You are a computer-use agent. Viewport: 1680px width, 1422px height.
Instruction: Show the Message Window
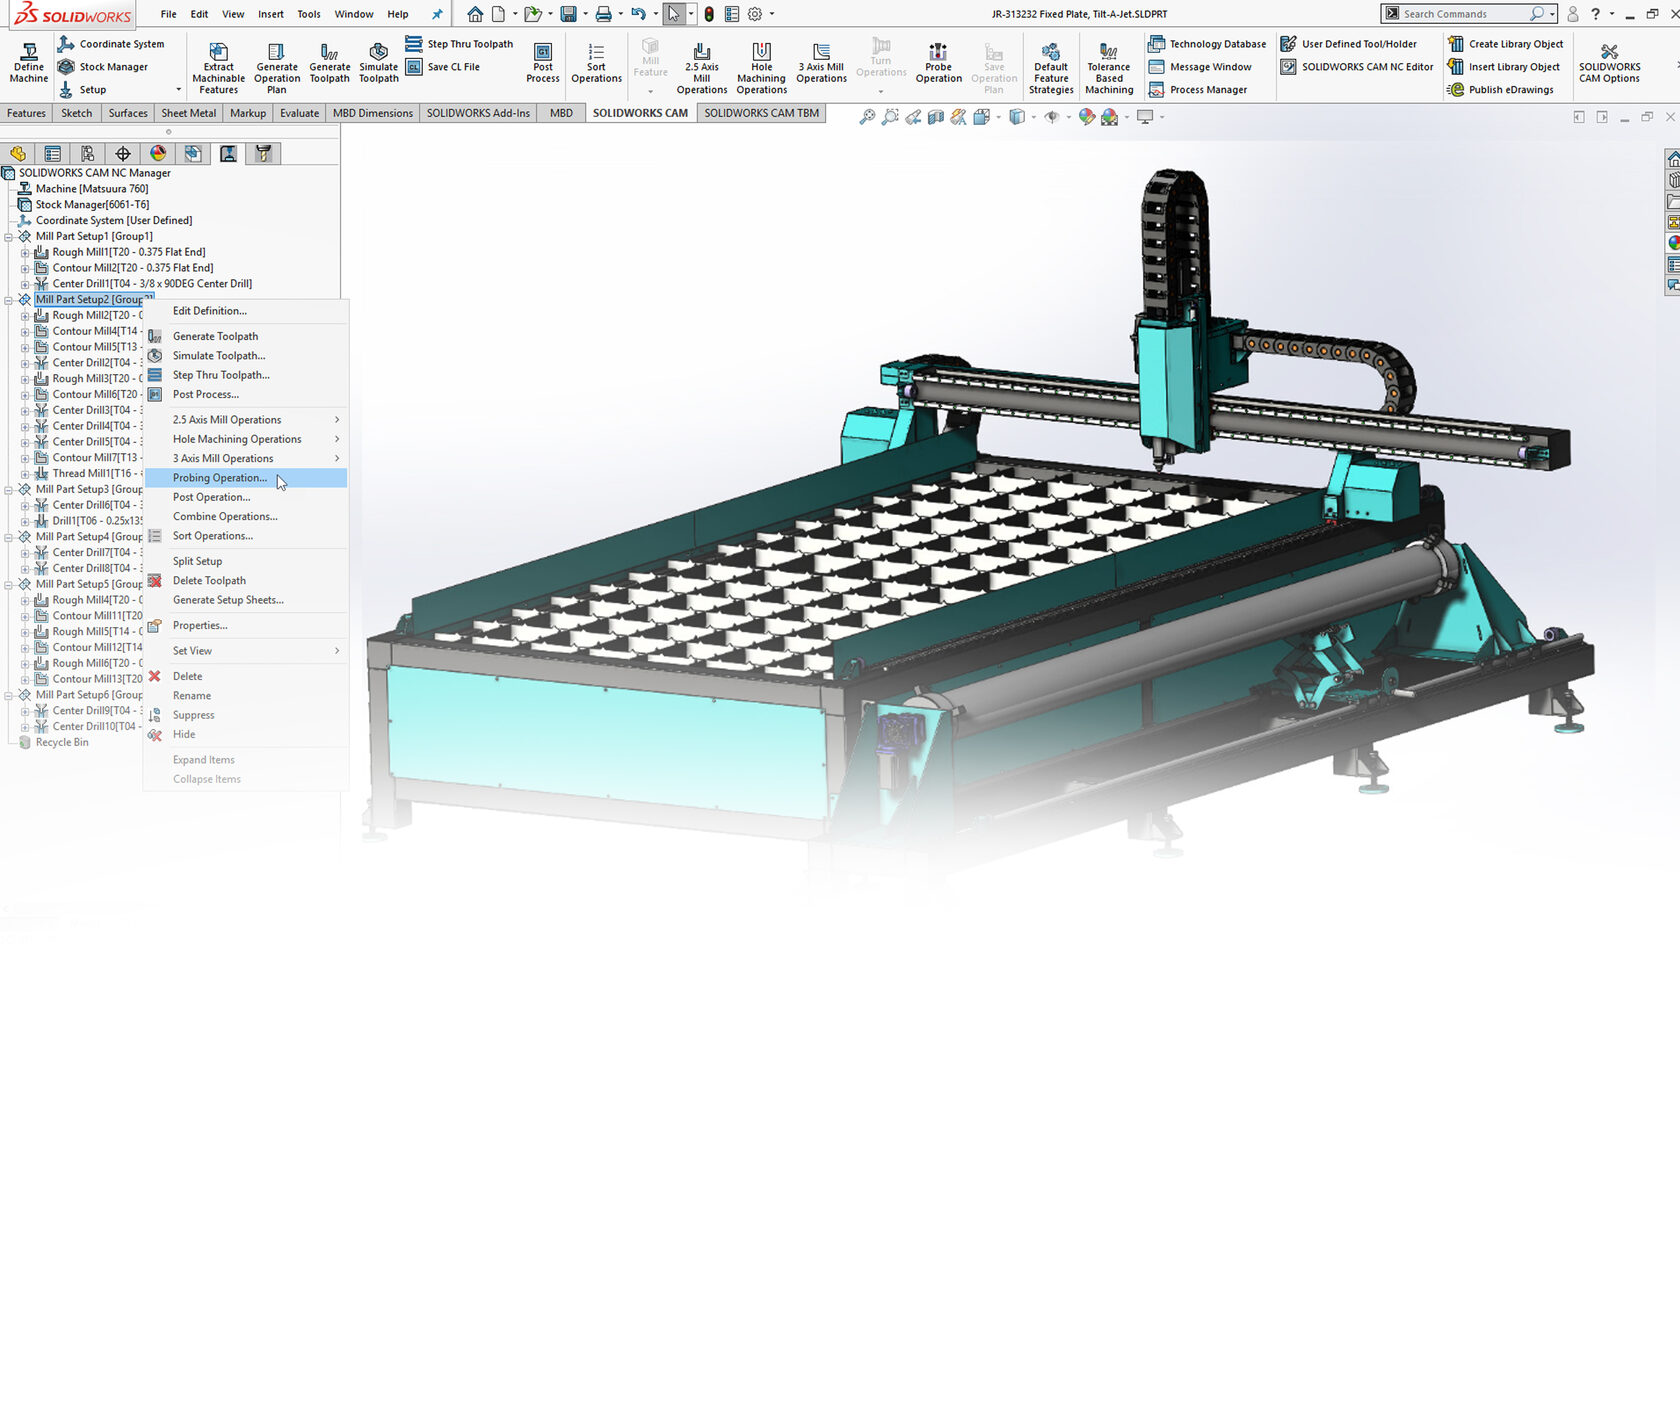1200,67
